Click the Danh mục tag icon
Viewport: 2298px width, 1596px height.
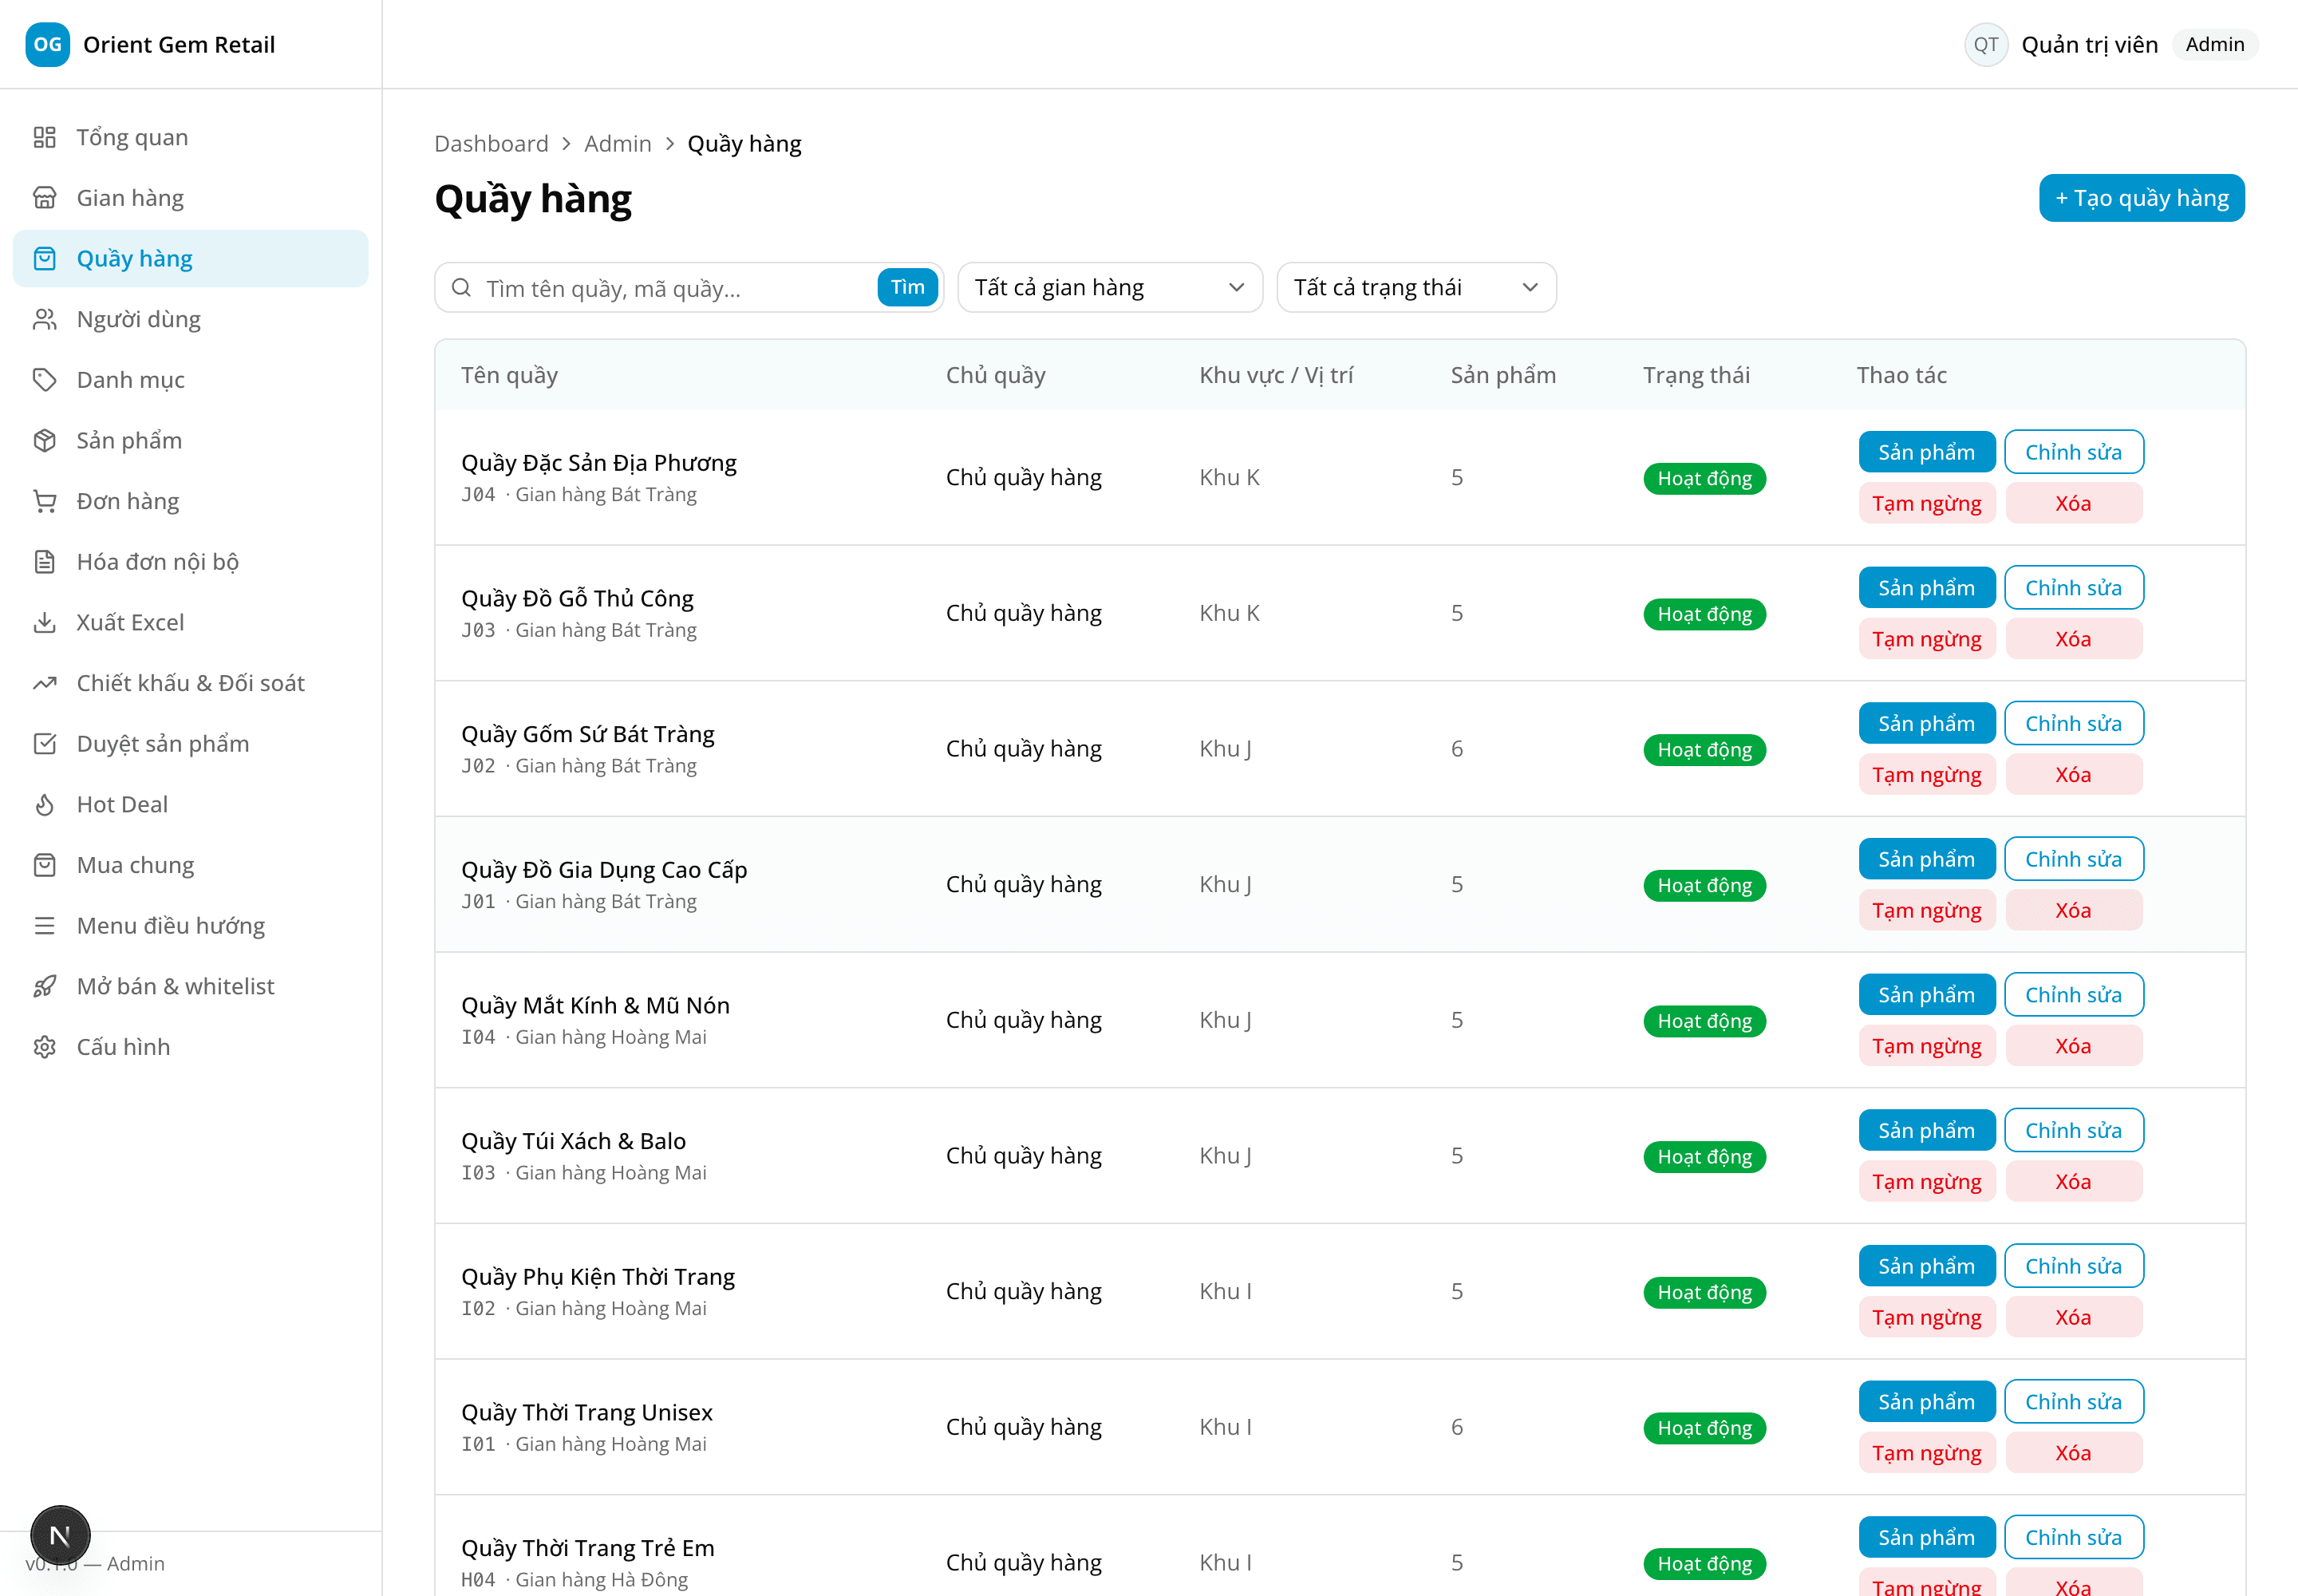(44, 380)
